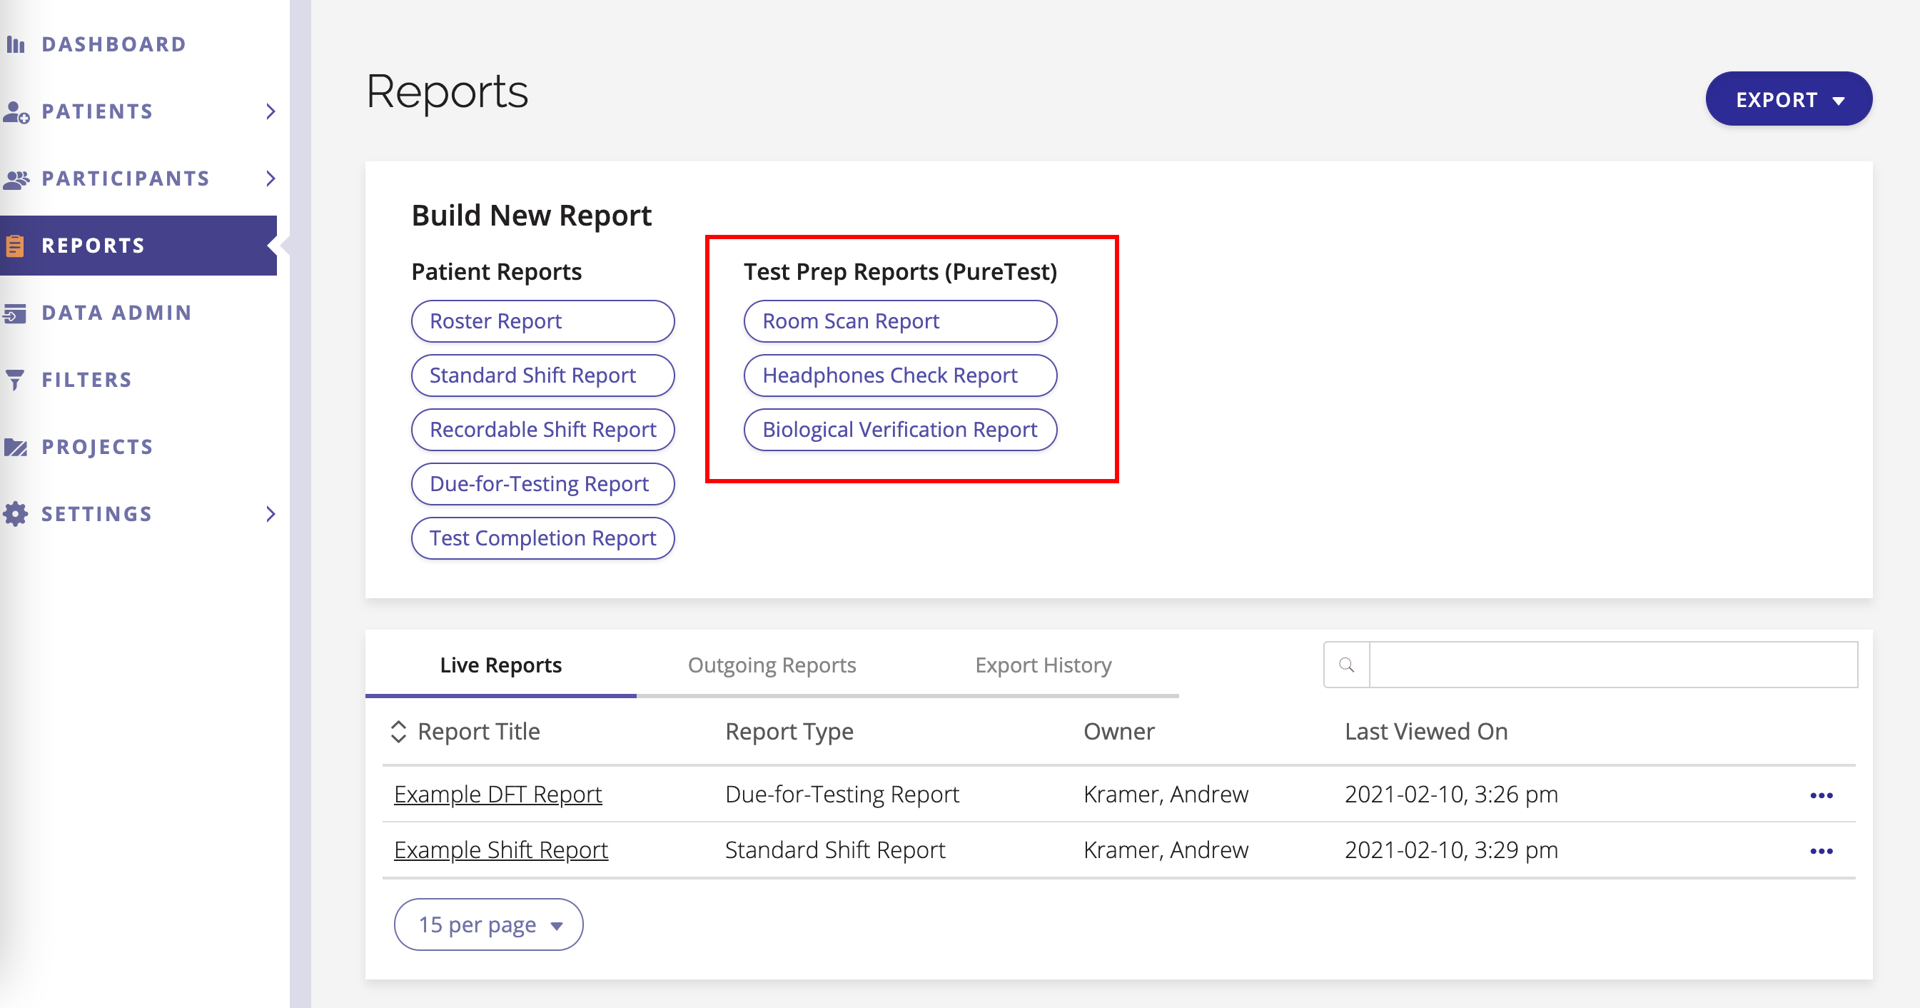Build a Room Scan Report
The height and width of the screenshot is (1008, 1920).
pyautogui.click(x=900, y=321)
